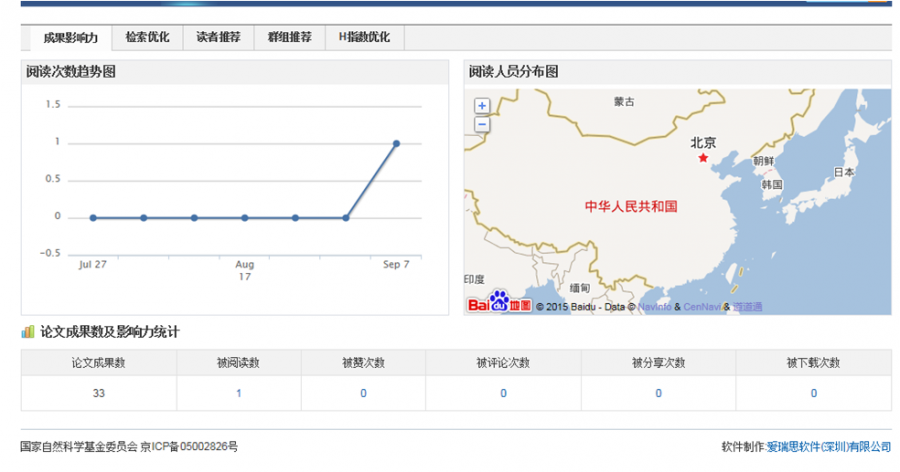Click the 阅读人员分布图 panel title
This screenshot has width=900, height=472.
[x=514, y=72]
